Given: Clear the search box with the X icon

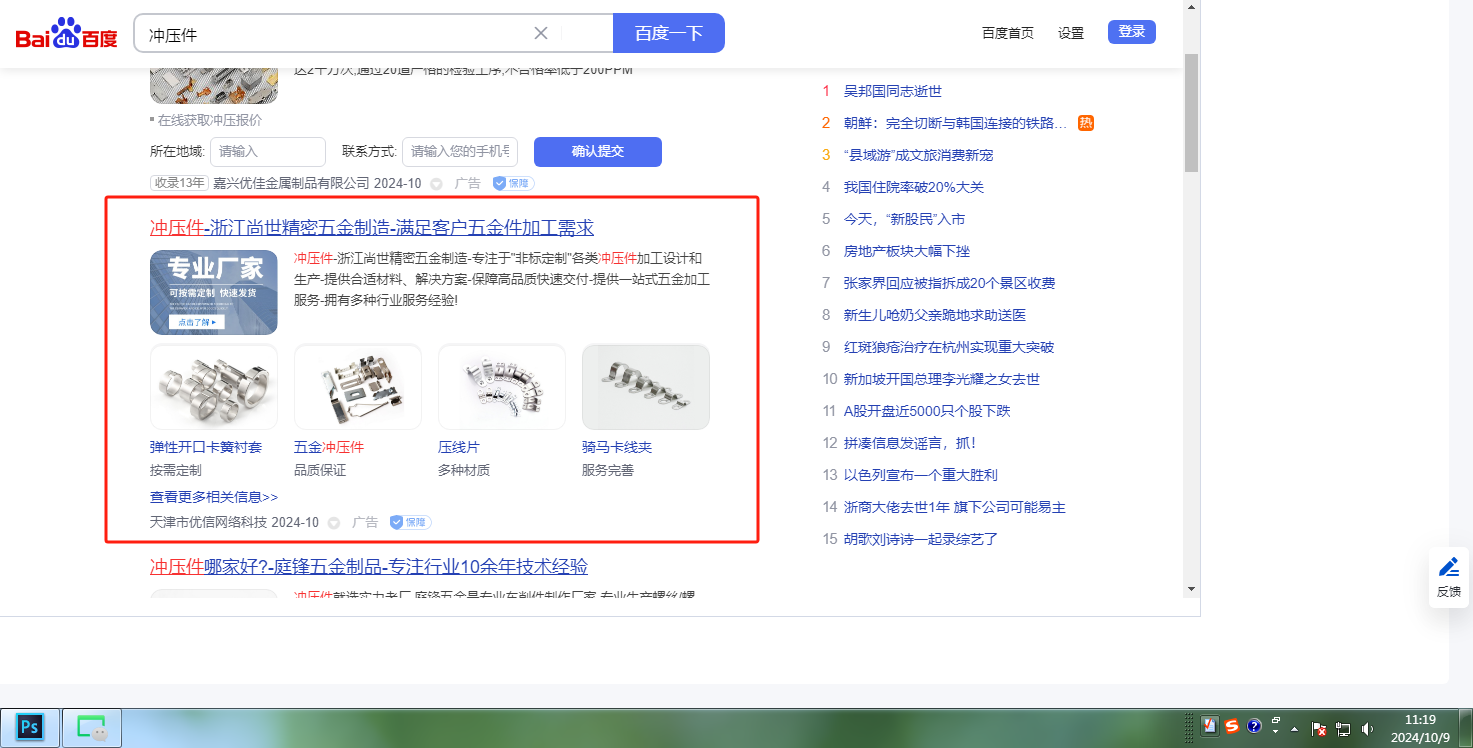Looking at the screenshot, I should click(541, 33).
